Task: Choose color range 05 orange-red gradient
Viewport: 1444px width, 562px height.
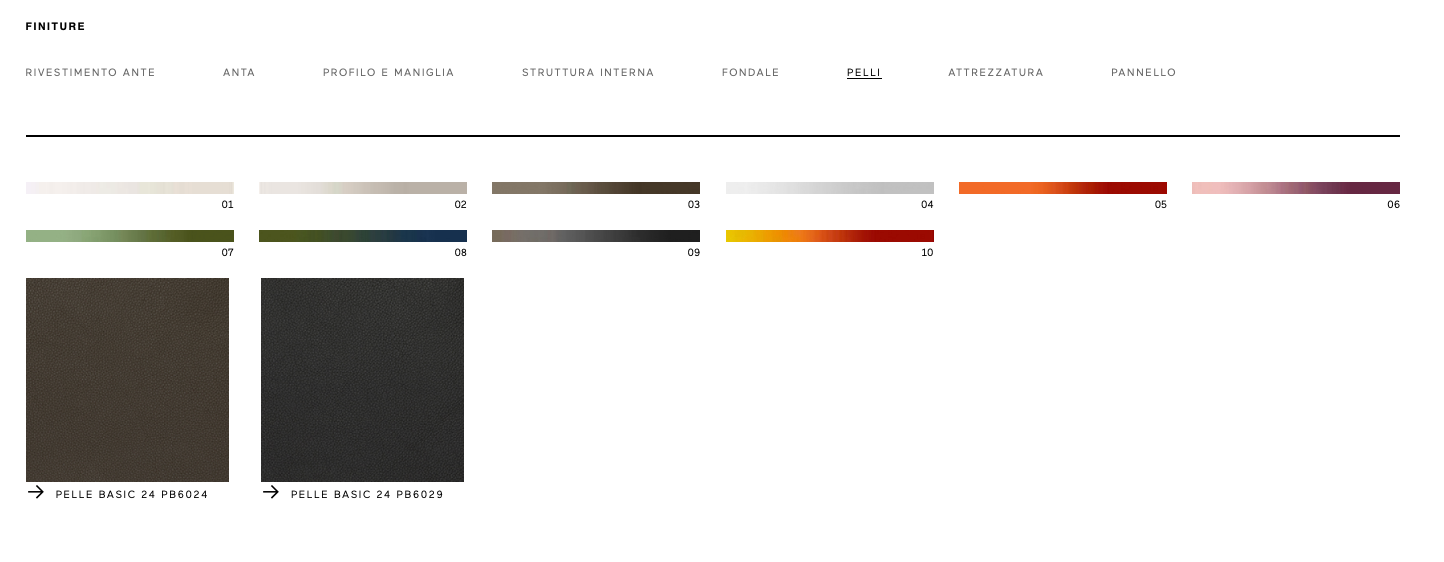Action: pyautogui.click(x=1063, y=188)
